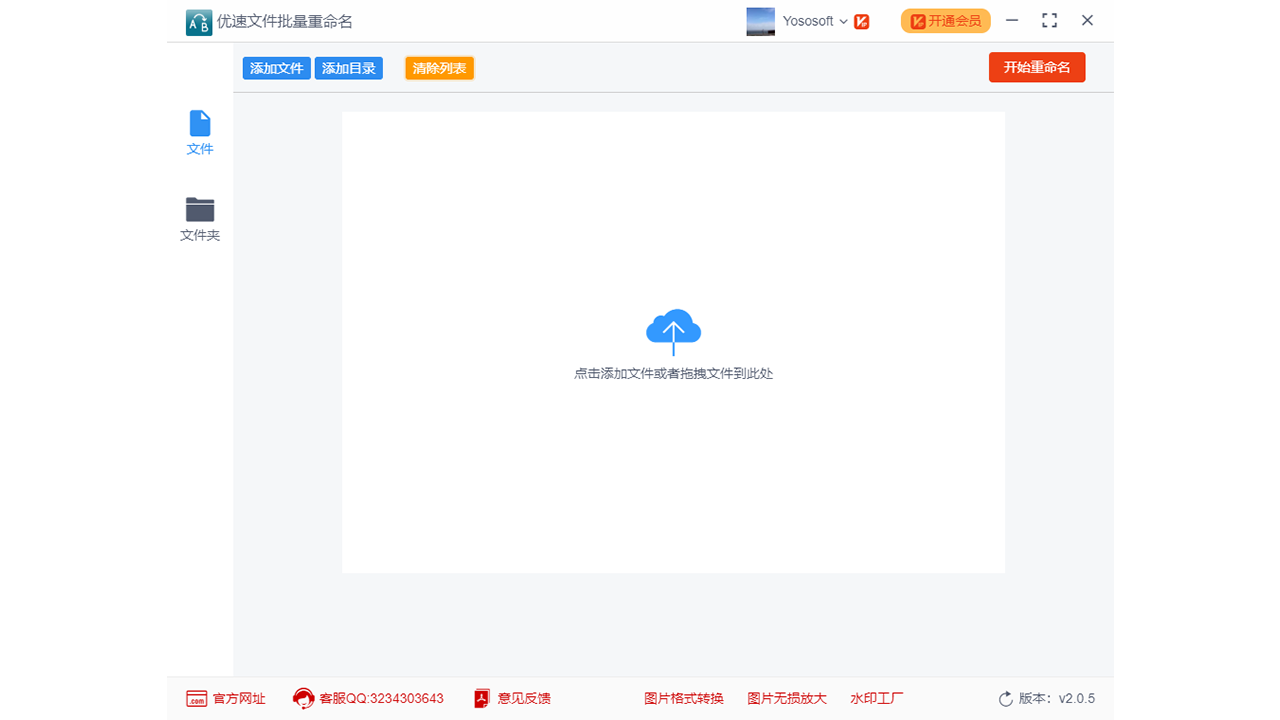Click the app logo icon in the title bar
The width and height of the screenshot is (1280, 720).
[198, 20]
